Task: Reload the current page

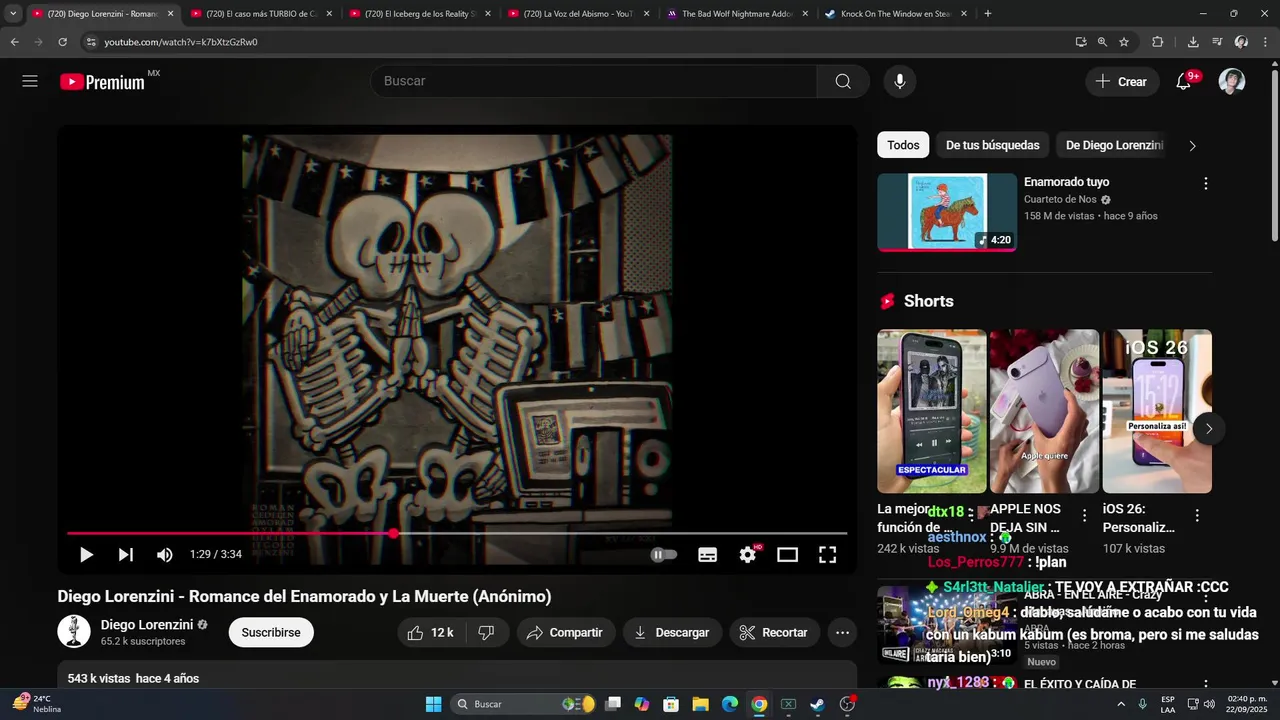Action: click(x=62, y=42)
